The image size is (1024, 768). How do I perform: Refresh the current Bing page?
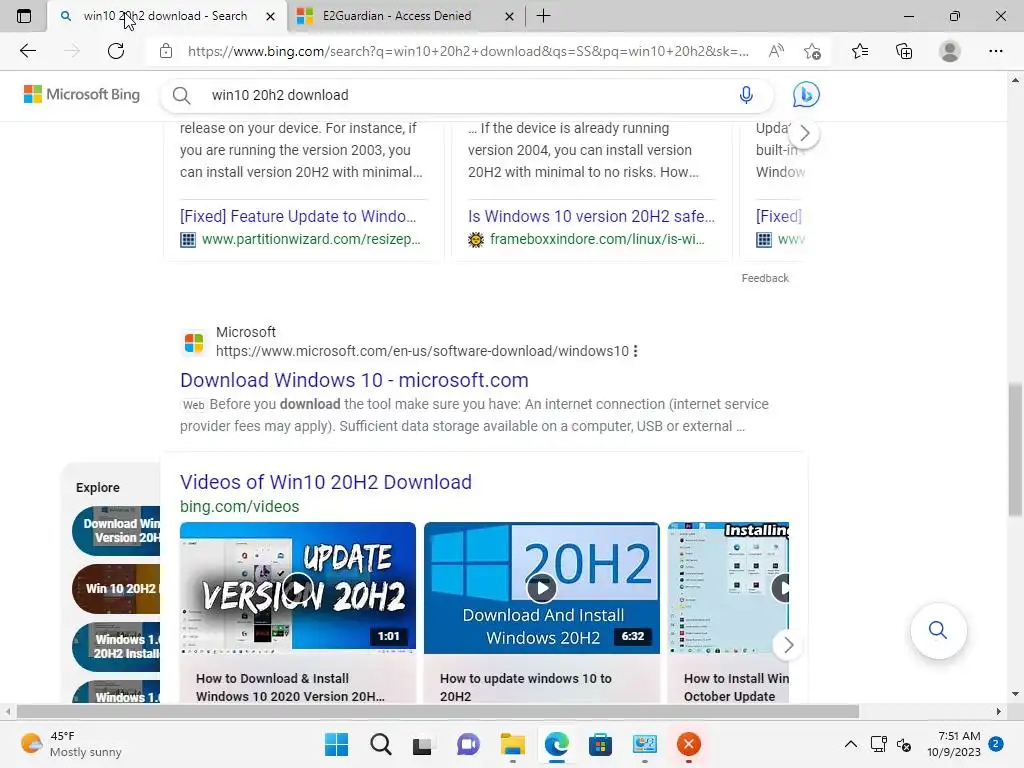point(116,51)
